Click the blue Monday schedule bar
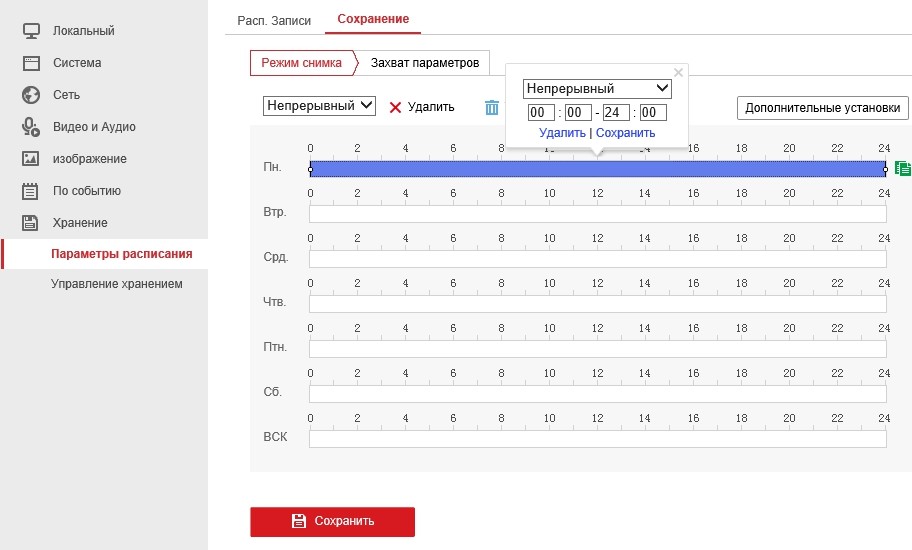 450,169
